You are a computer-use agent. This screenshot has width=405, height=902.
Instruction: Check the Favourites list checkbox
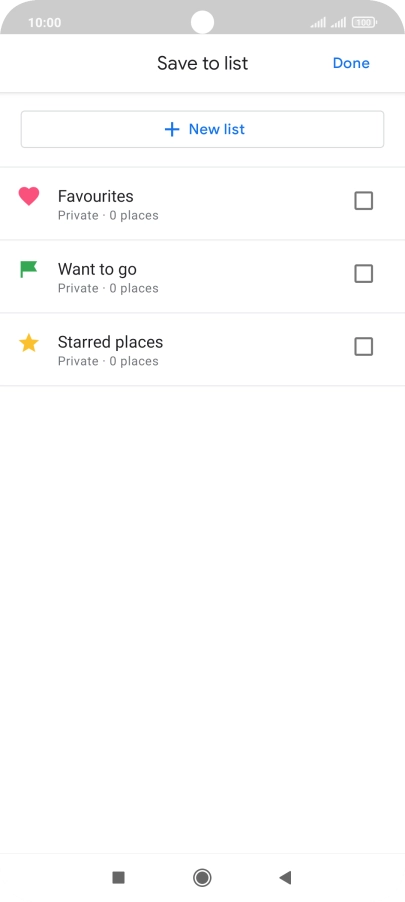click(364, 201)
